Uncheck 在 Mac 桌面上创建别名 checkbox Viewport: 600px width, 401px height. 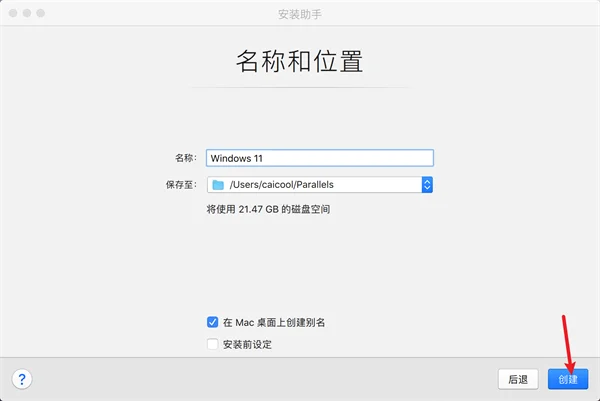[212, 322]
